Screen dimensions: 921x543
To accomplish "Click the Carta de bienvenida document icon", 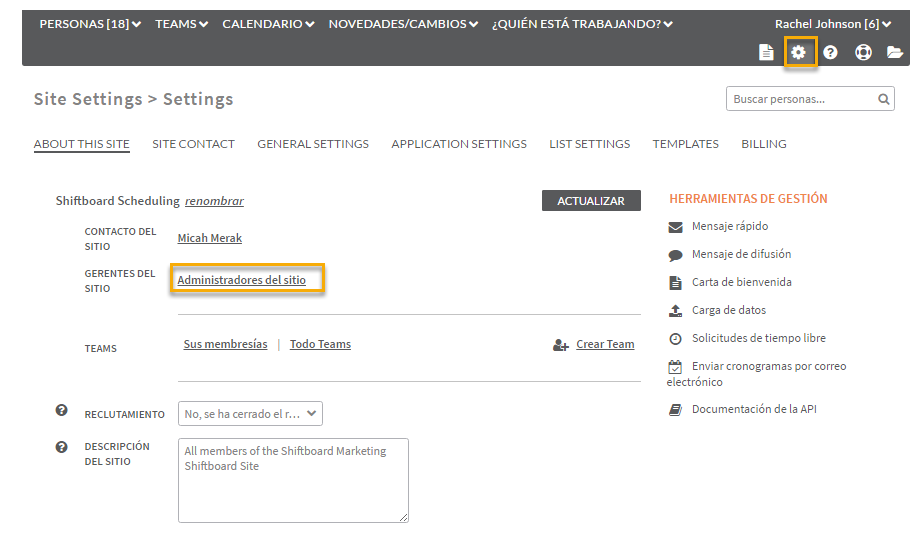I will coord(675,283).
